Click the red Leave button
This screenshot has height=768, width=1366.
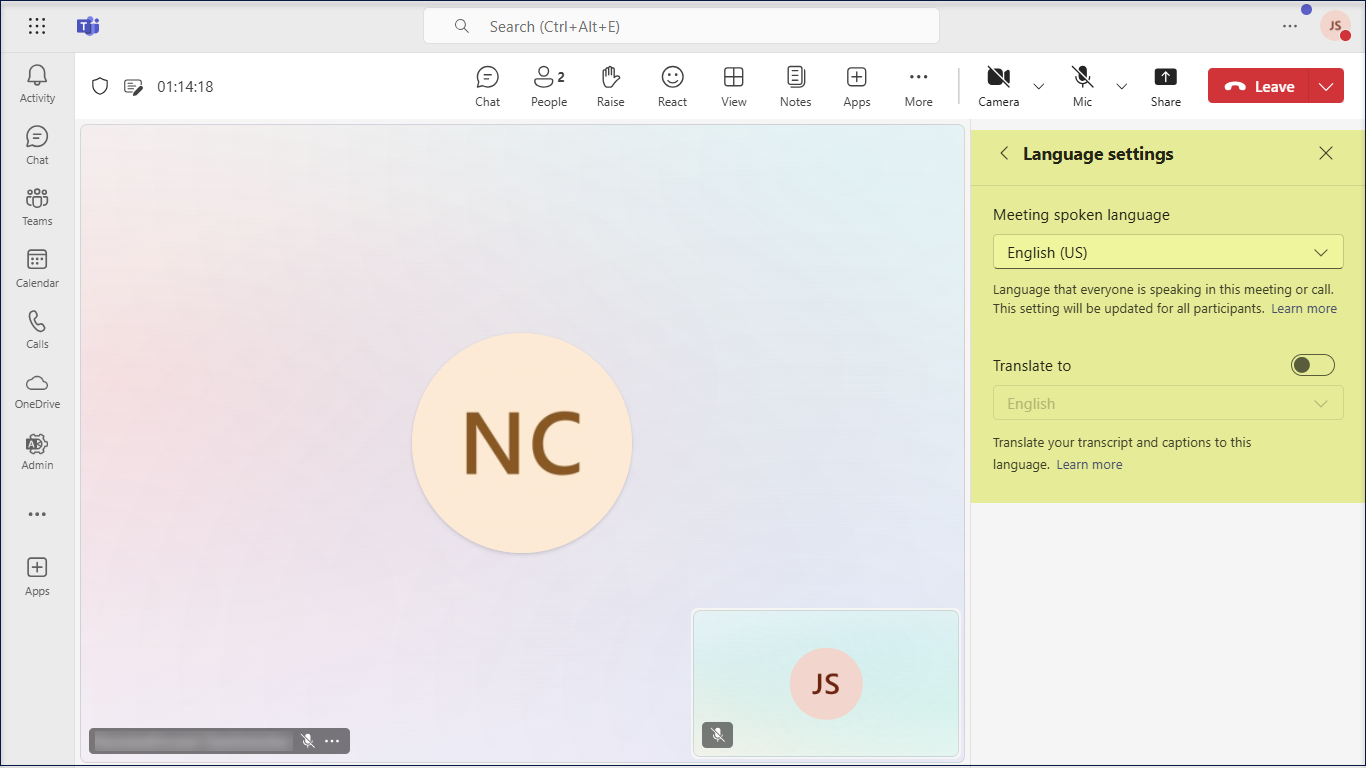(x=1259, y=87)
